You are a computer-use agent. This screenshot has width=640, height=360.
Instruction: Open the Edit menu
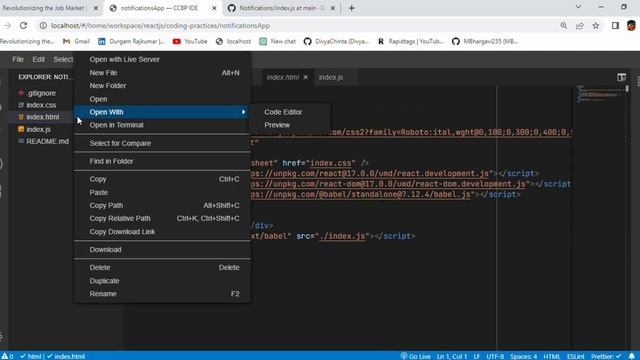[38, 60]
